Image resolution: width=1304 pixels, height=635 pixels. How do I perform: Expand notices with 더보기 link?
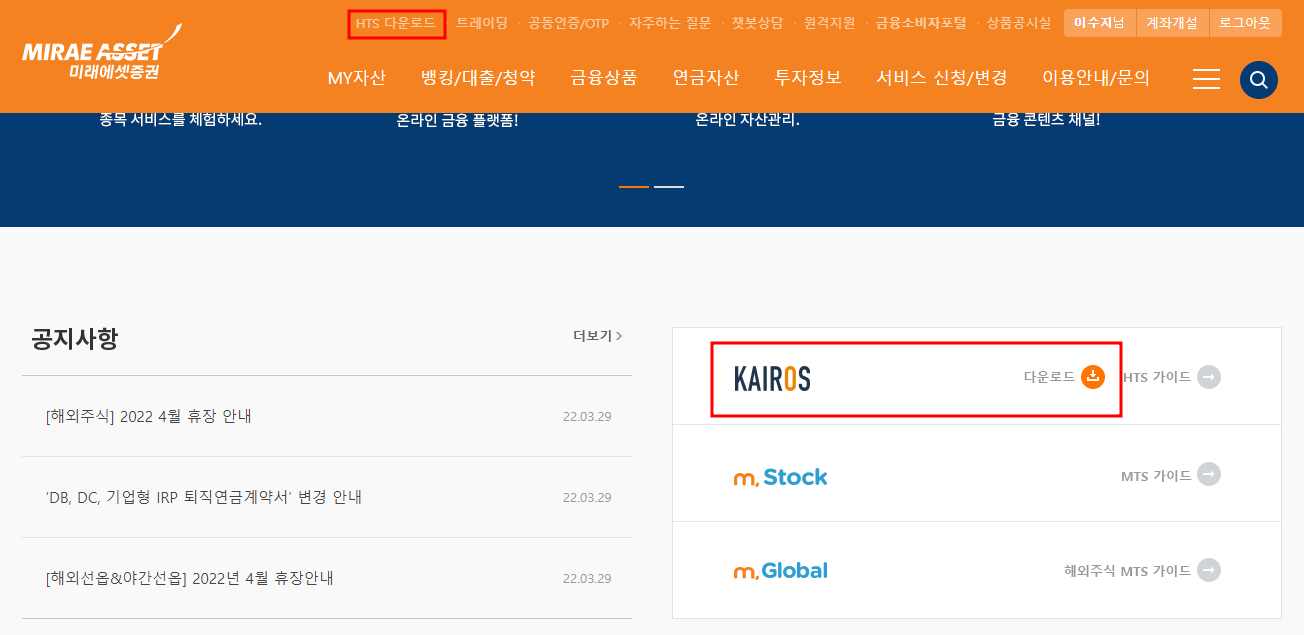pos(598,336)
